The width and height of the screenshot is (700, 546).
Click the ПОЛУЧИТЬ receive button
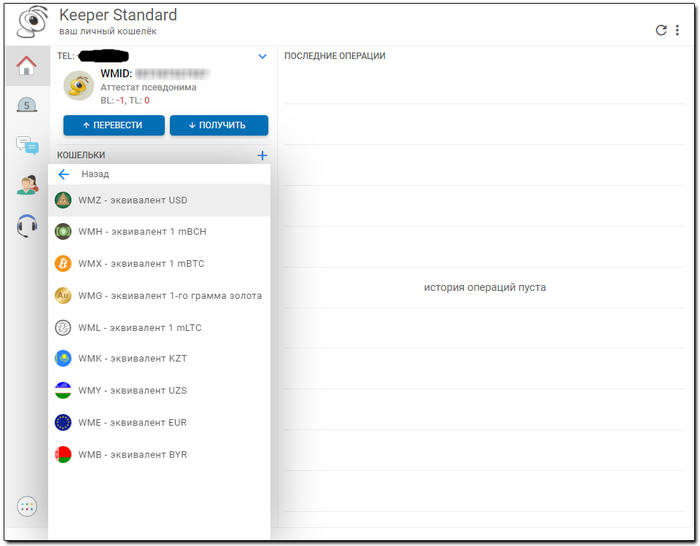tap(219, 125)
